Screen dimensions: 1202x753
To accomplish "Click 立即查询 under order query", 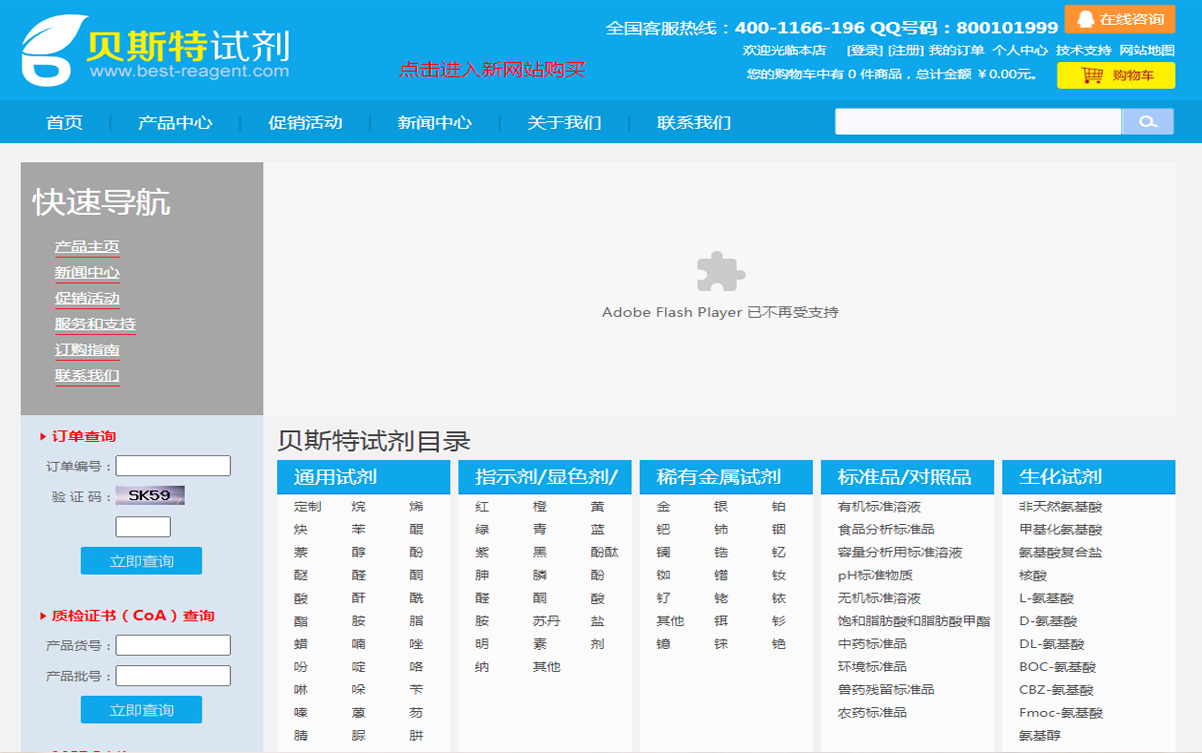I will coord(141,561).
